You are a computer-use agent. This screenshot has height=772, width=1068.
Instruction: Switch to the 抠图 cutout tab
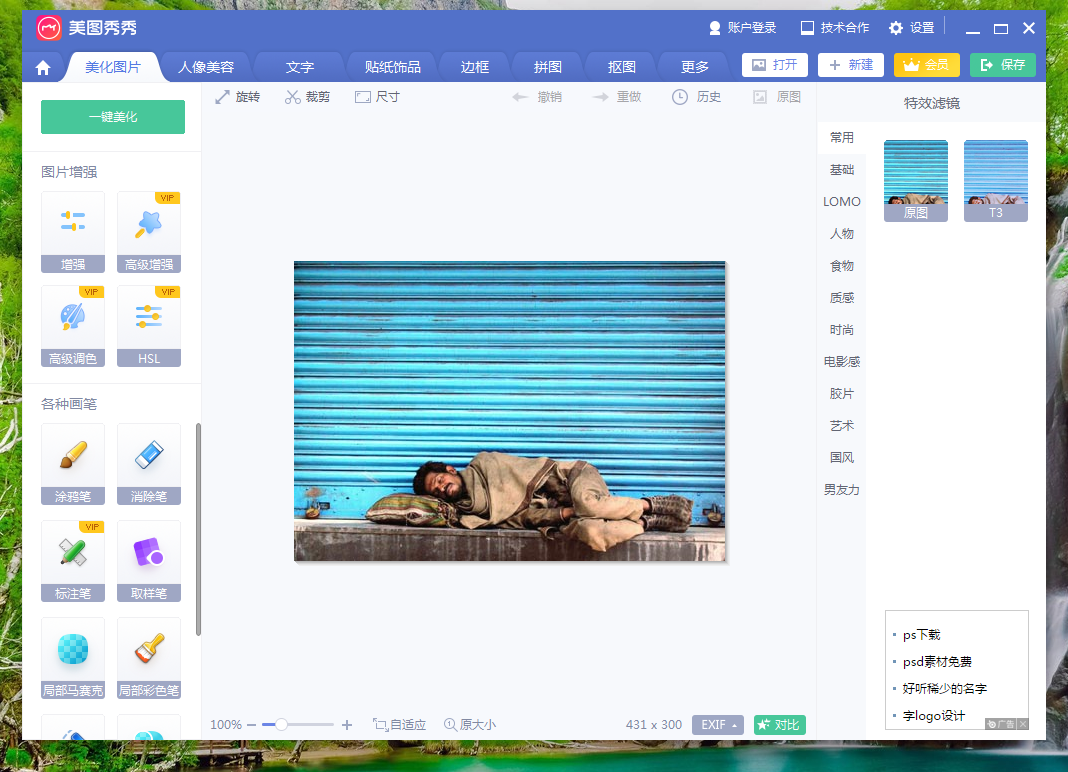tap(619, 66)
